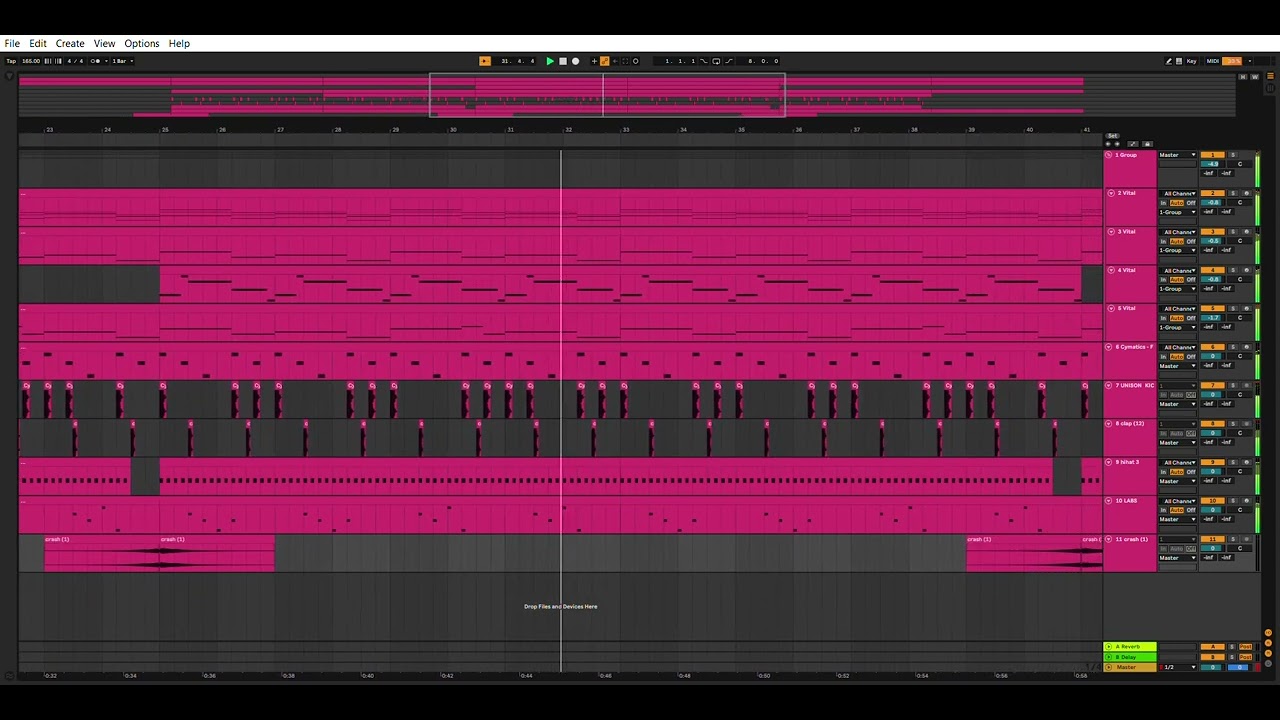Enable the MIDI Arrangement Overdub plus button

594,61
